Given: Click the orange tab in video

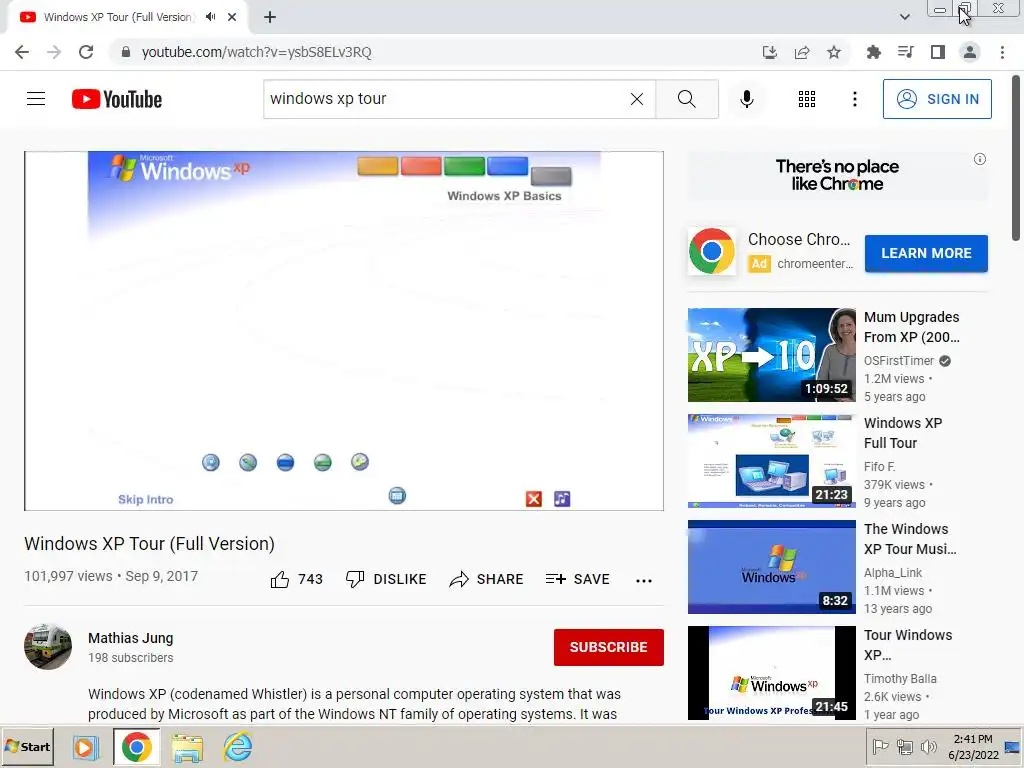Looking at the screenshot, I should (377, 166).
